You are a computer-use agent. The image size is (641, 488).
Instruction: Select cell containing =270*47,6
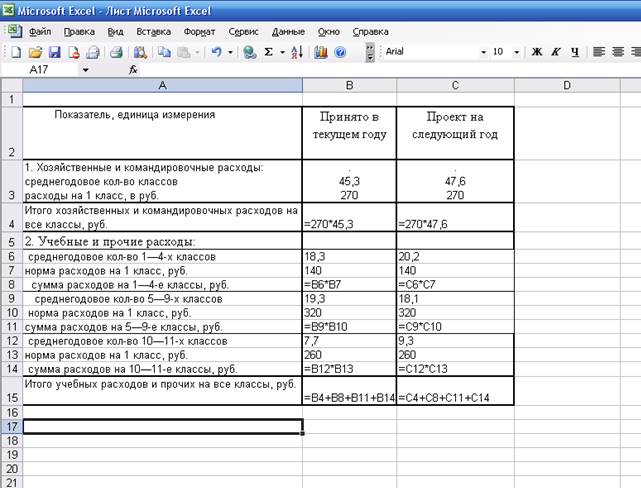[455, 217]
